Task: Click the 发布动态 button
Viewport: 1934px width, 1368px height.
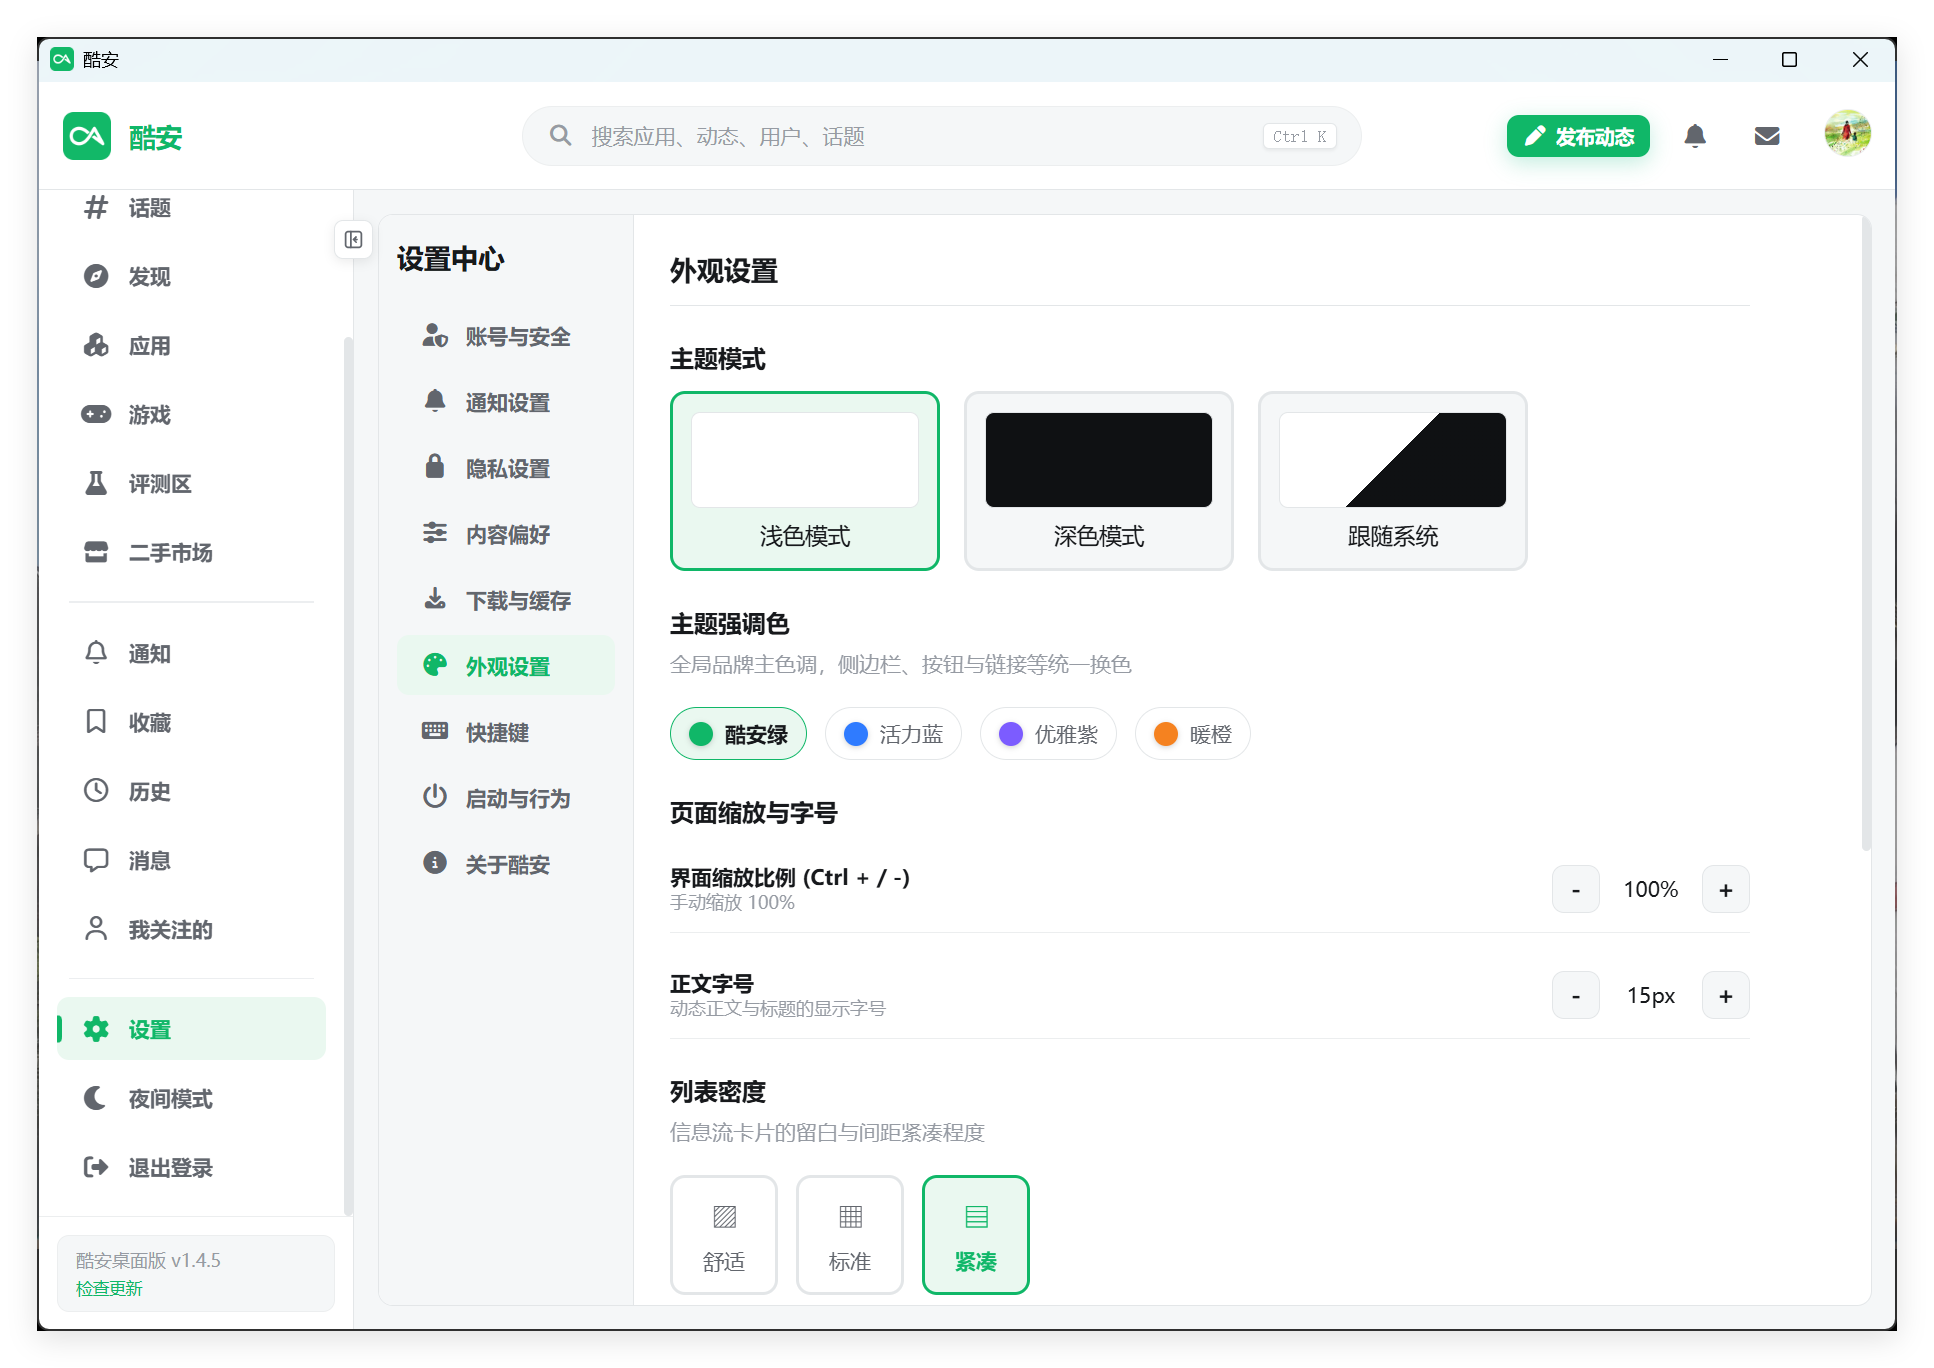Action: (1578, 136)
